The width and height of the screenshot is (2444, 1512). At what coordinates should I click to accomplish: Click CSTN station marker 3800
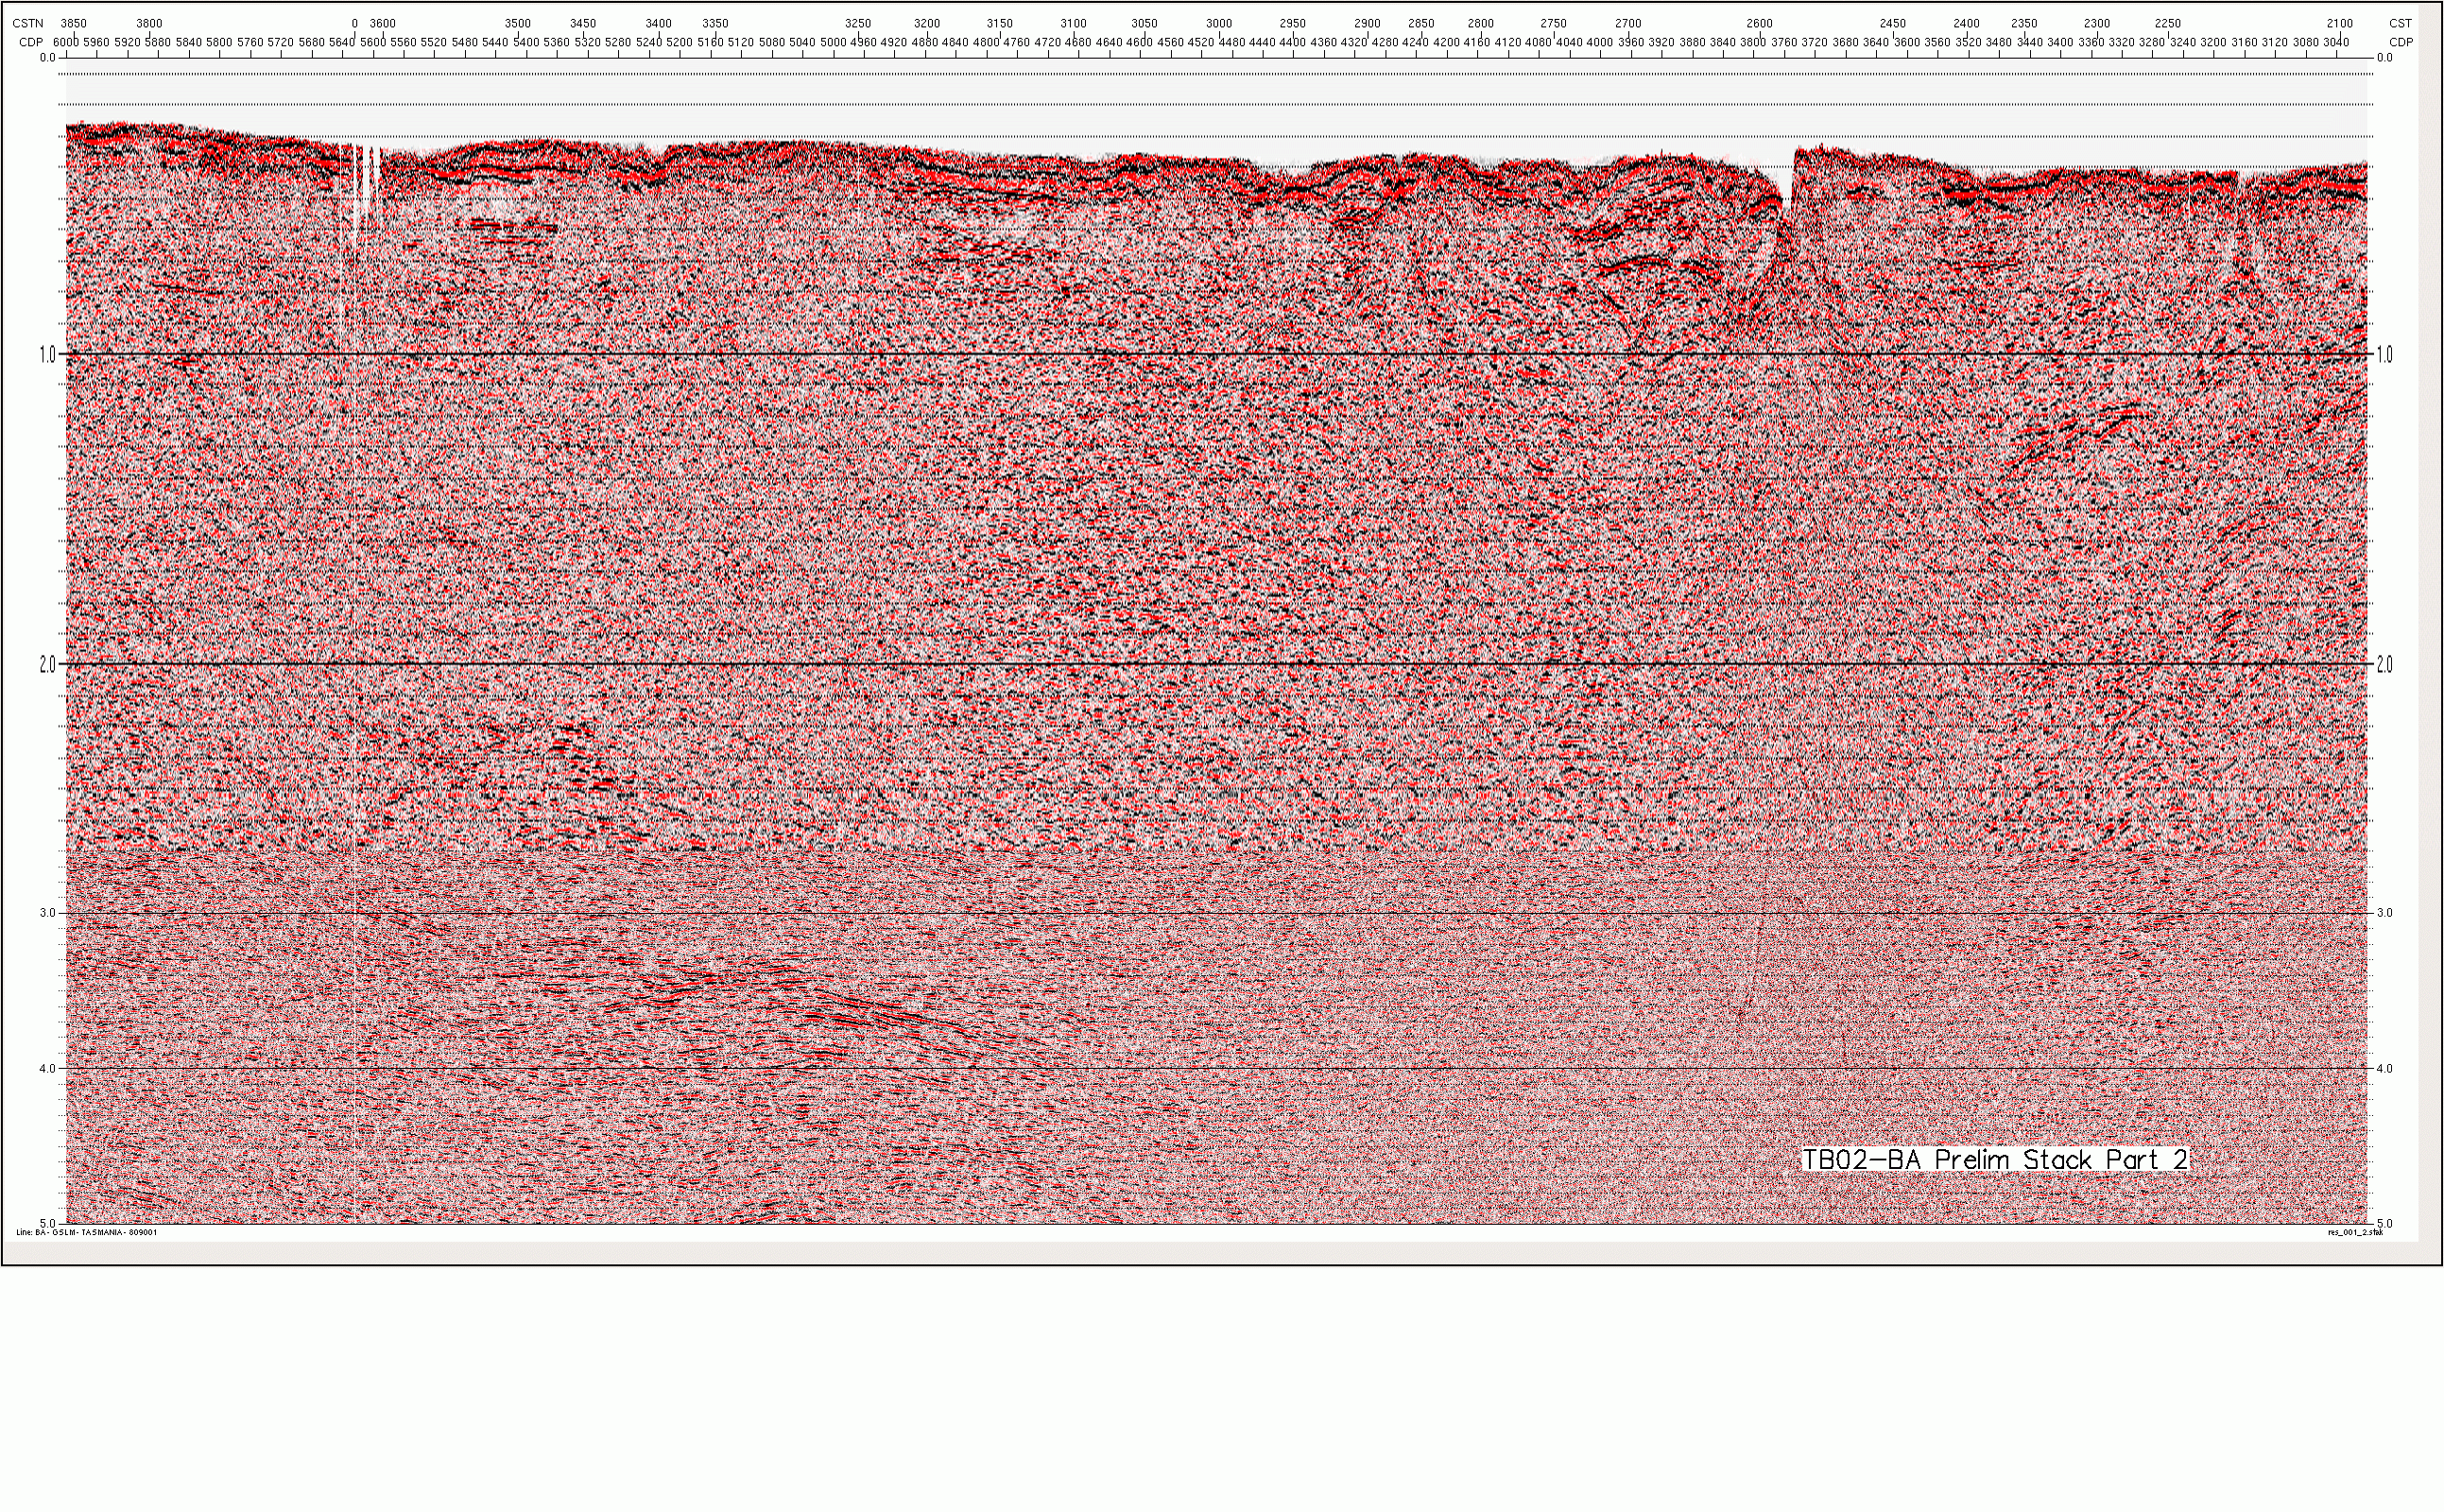148,23
